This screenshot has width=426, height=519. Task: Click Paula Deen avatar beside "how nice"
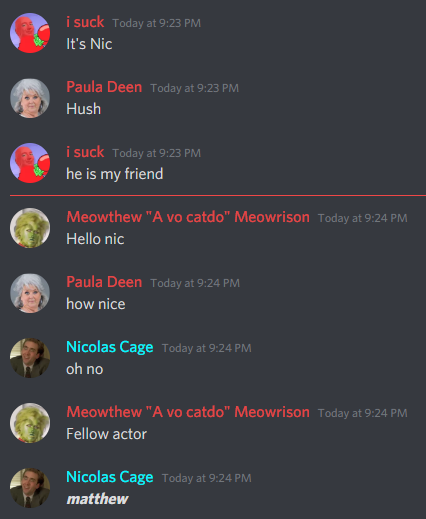click(x=30, y=293)
